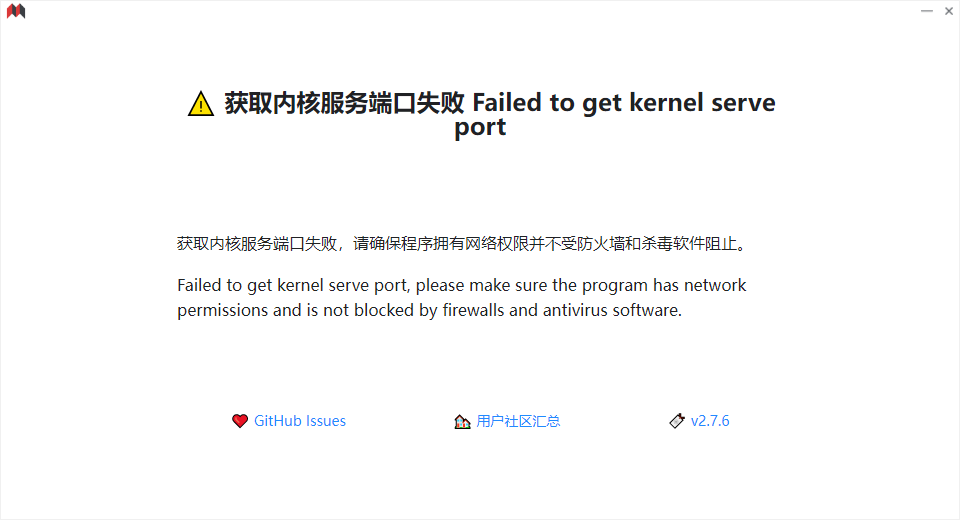Close the kernel port error window
The width and height of the screenshot is (960, 520).
(948, 11)
